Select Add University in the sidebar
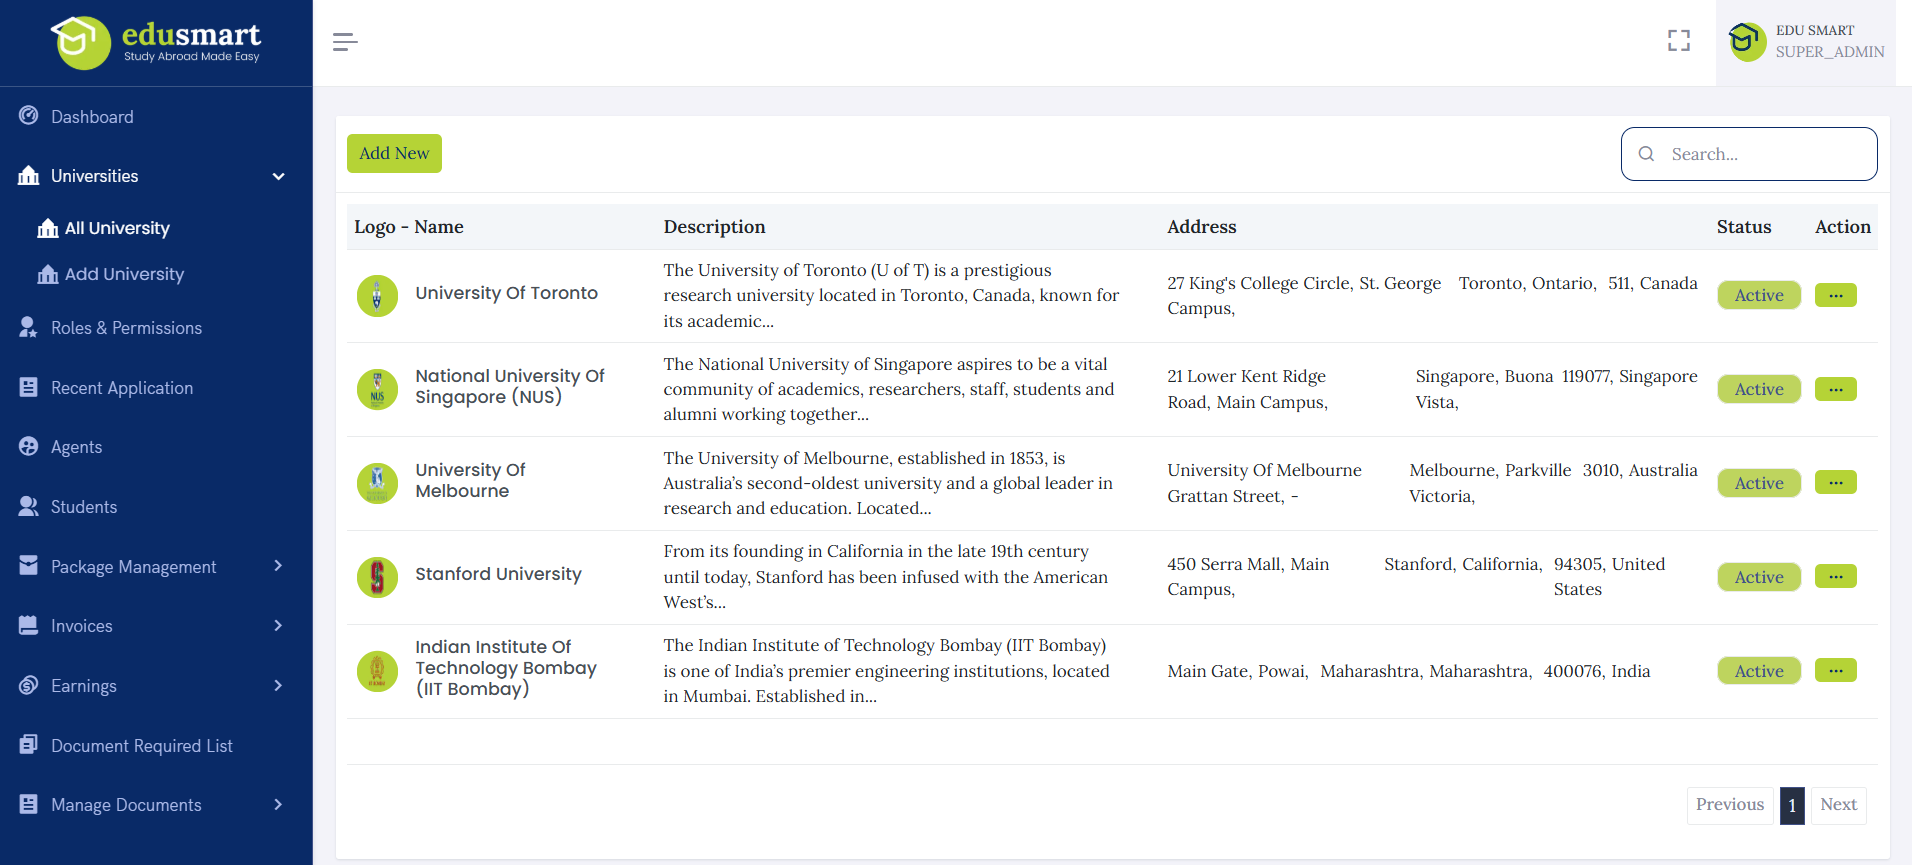The height and width of the screenshot is (865, 1912). pyautogui.click(x=124, y=274)
